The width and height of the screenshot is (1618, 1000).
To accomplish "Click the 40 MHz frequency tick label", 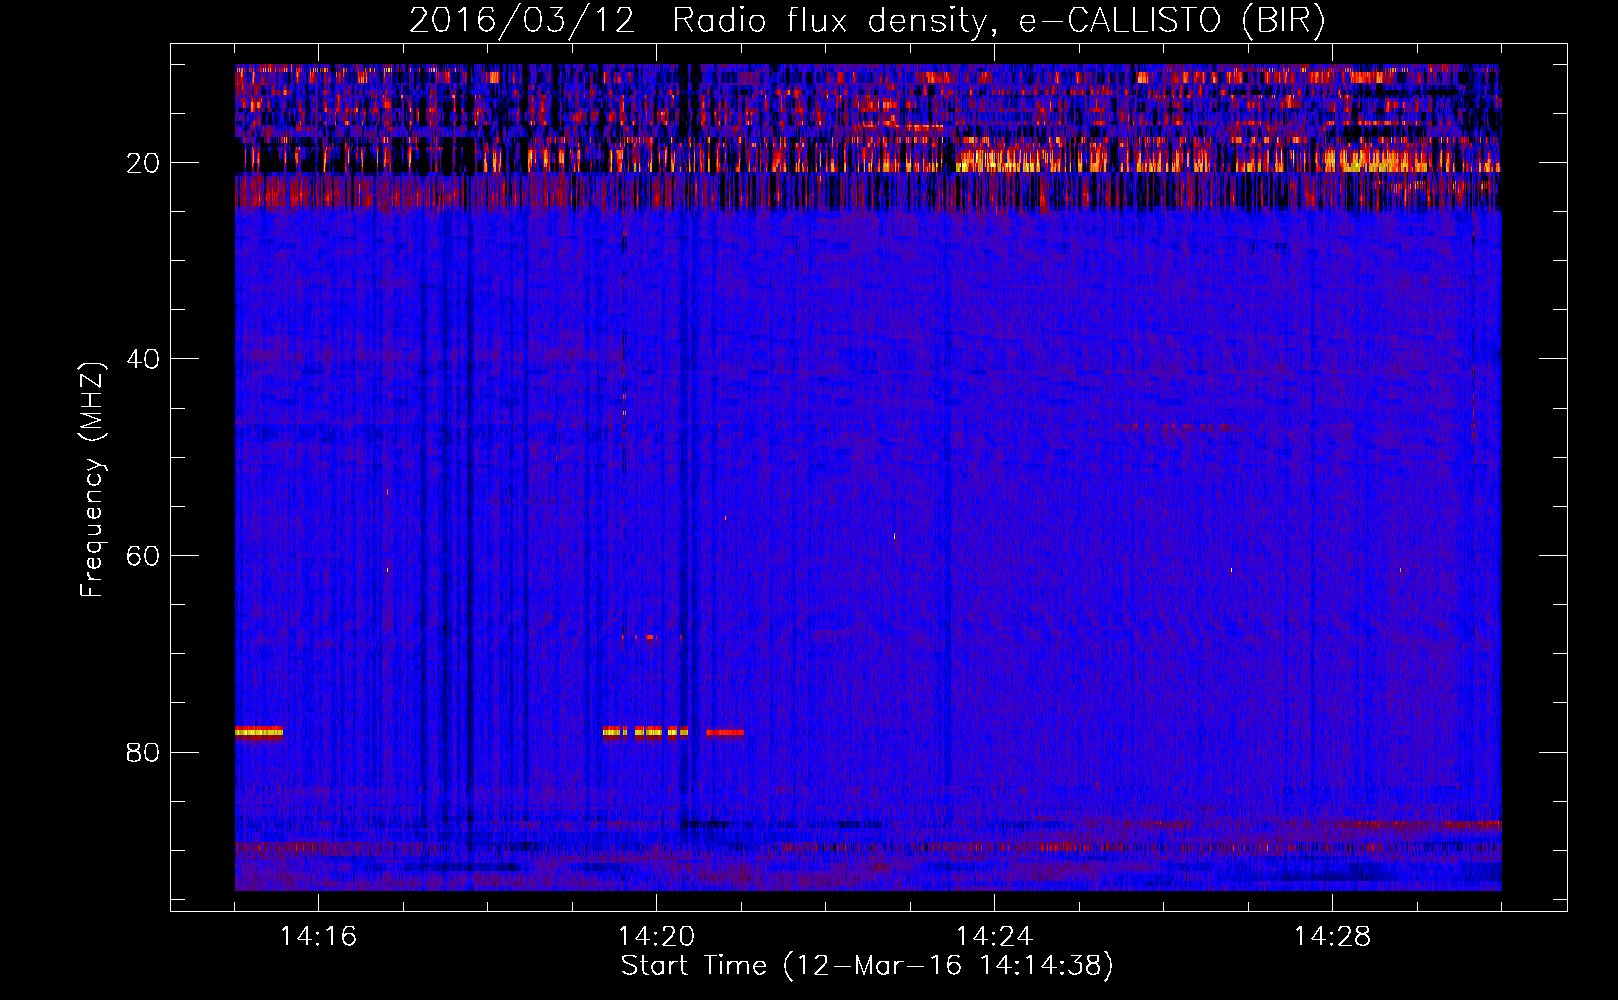I will coord(143,359).
